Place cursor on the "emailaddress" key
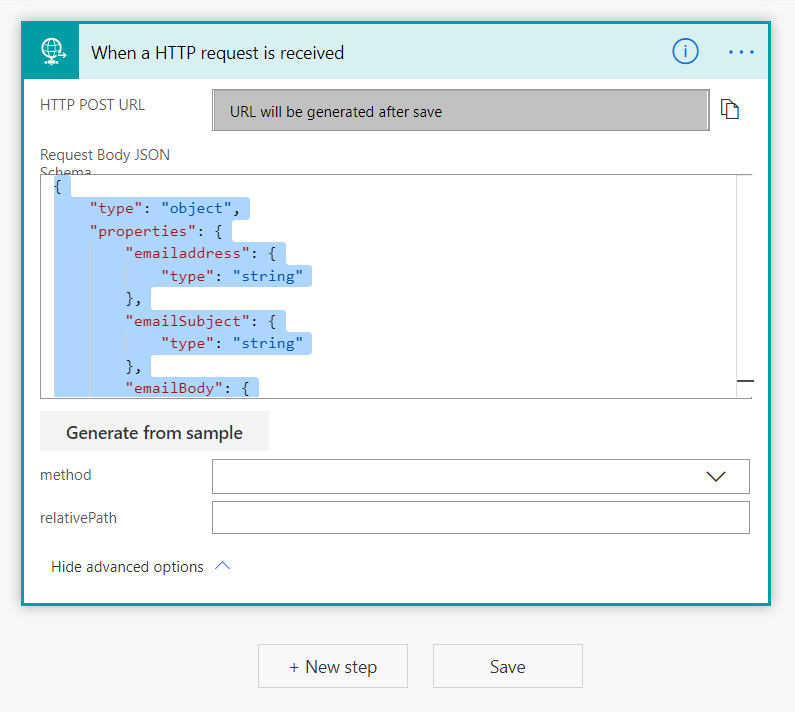795x712 pixels. [x=183, y=254]
